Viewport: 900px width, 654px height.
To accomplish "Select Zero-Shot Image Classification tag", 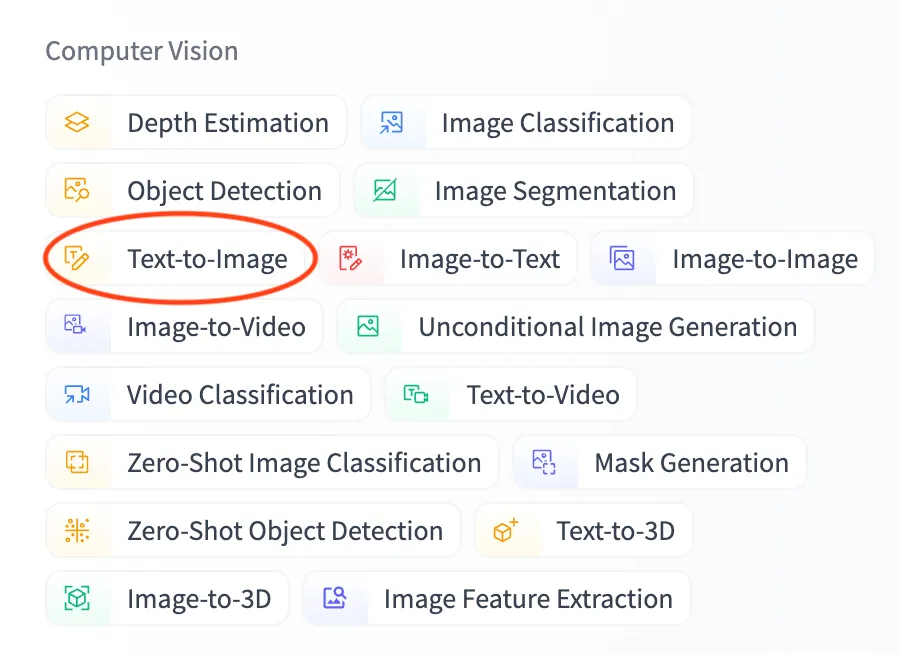I will point(303,463).
